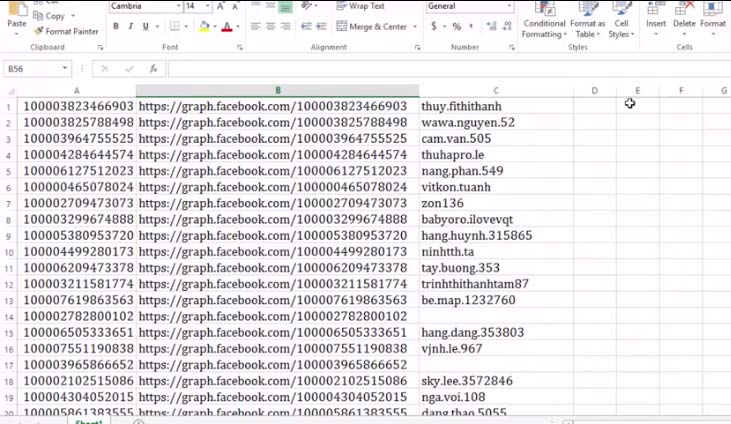The image size is (731, 424).
Task: Click cell containing sky.lee.3572846
Action: coord(496,381)
